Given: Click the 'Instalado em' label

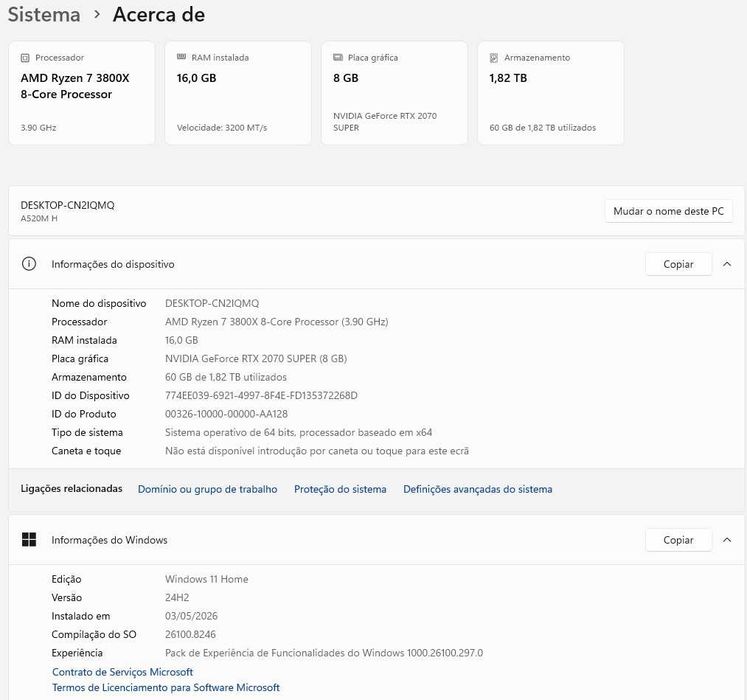Looking at the screenshot, I should coord(81,616).
